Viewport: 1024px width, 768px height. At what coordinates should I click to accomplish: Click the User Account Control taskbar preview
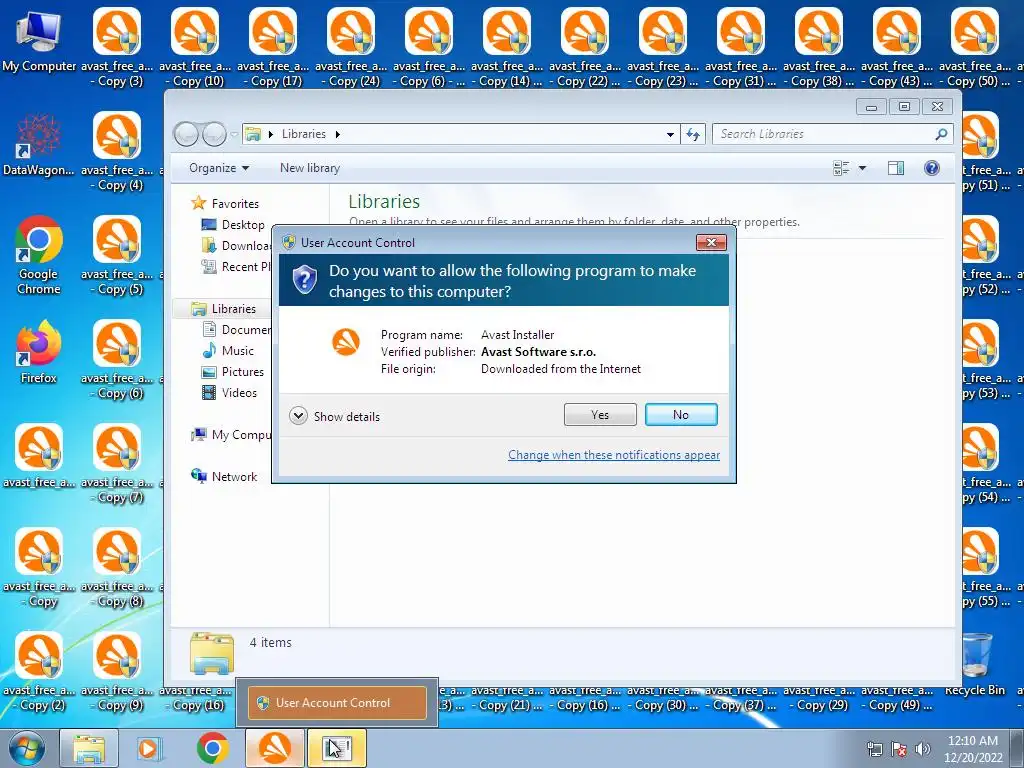[337, 703]
